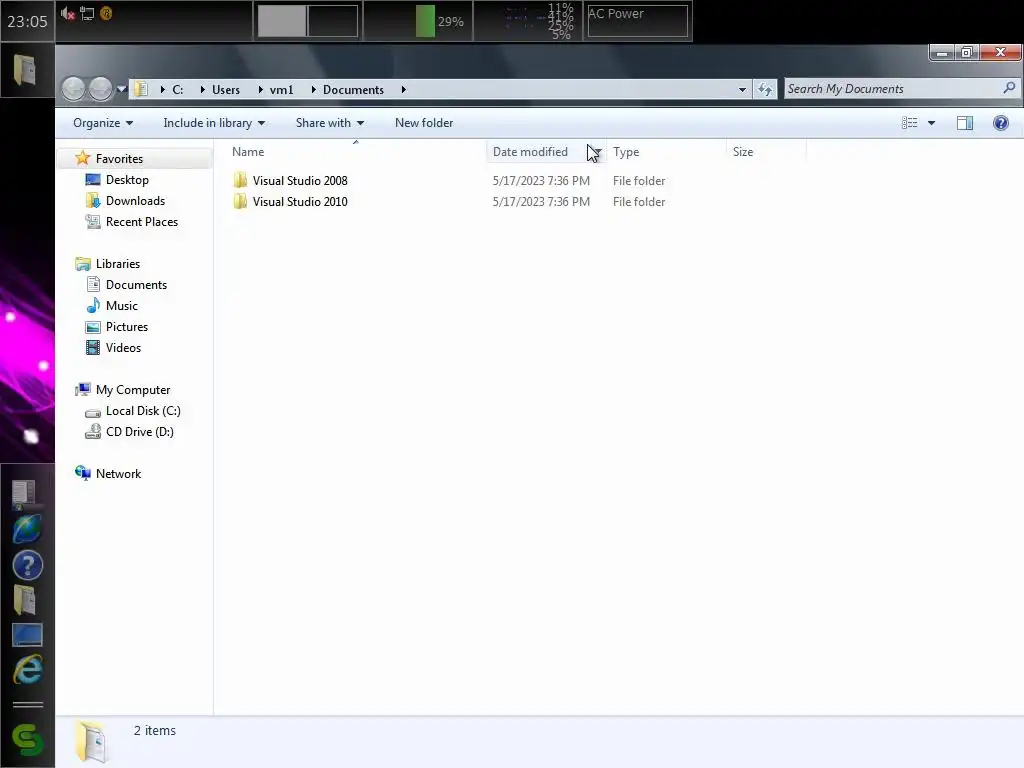Open the Documents library
The width and height of the screenshot is (1024, 768).
click(x=136, y=285)
